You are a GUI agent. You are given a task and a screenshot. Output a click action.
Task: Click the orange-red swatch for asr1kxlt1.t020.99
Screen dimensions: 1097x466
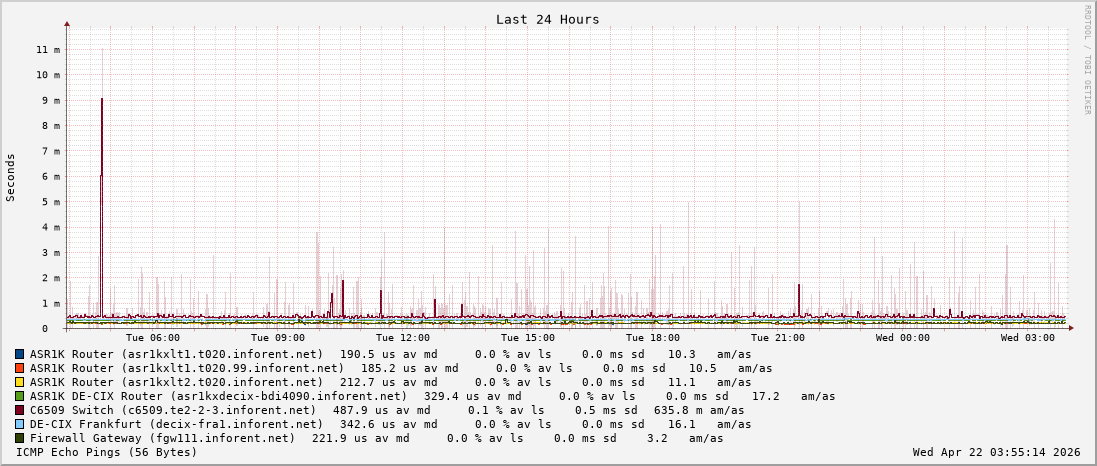20,368
